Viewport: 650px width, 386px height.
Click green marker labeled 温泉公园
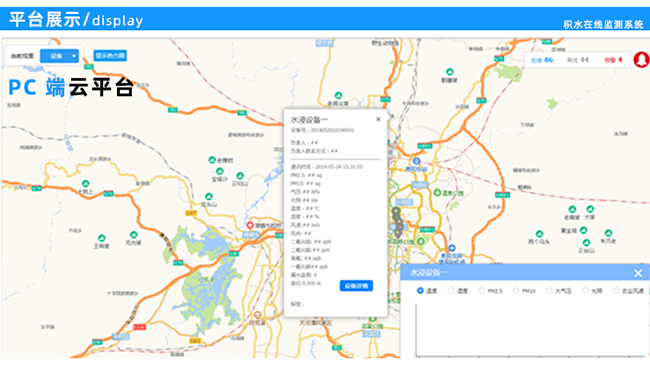coord(437,193)
